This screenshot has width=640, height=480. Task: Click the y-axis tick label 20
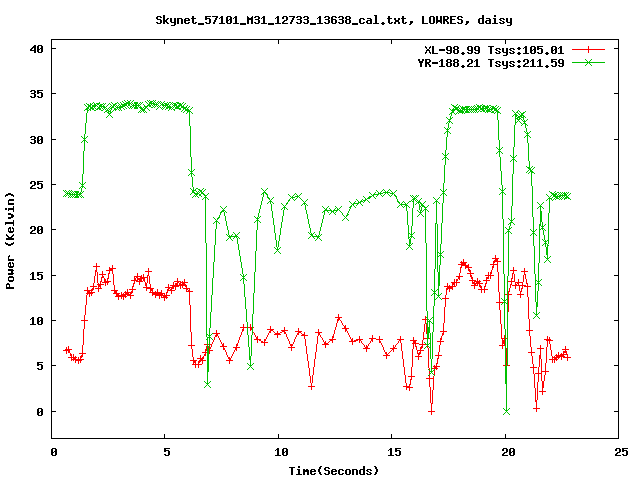point(36,230)
